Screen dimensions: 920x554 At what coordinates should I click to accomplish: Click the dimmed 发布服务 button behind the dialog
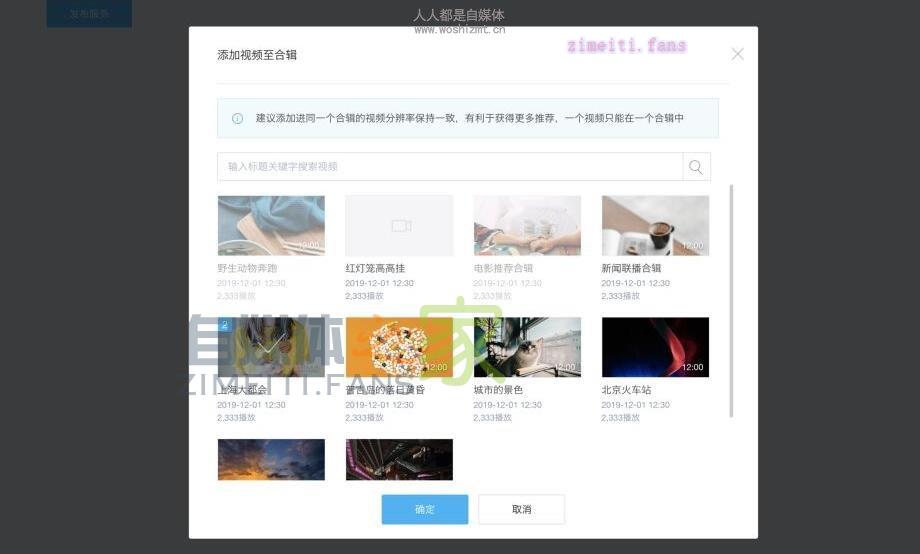(89, 13)
